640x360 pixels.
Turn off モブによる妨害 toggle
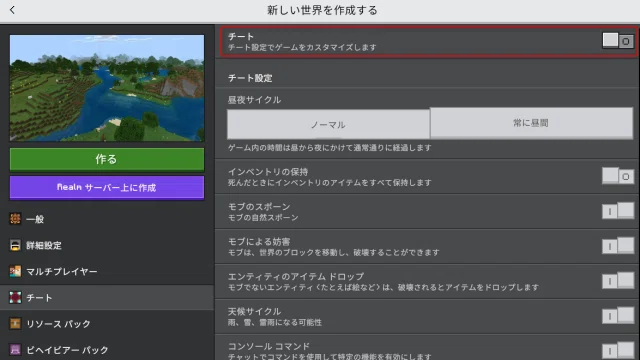point(618,246)
